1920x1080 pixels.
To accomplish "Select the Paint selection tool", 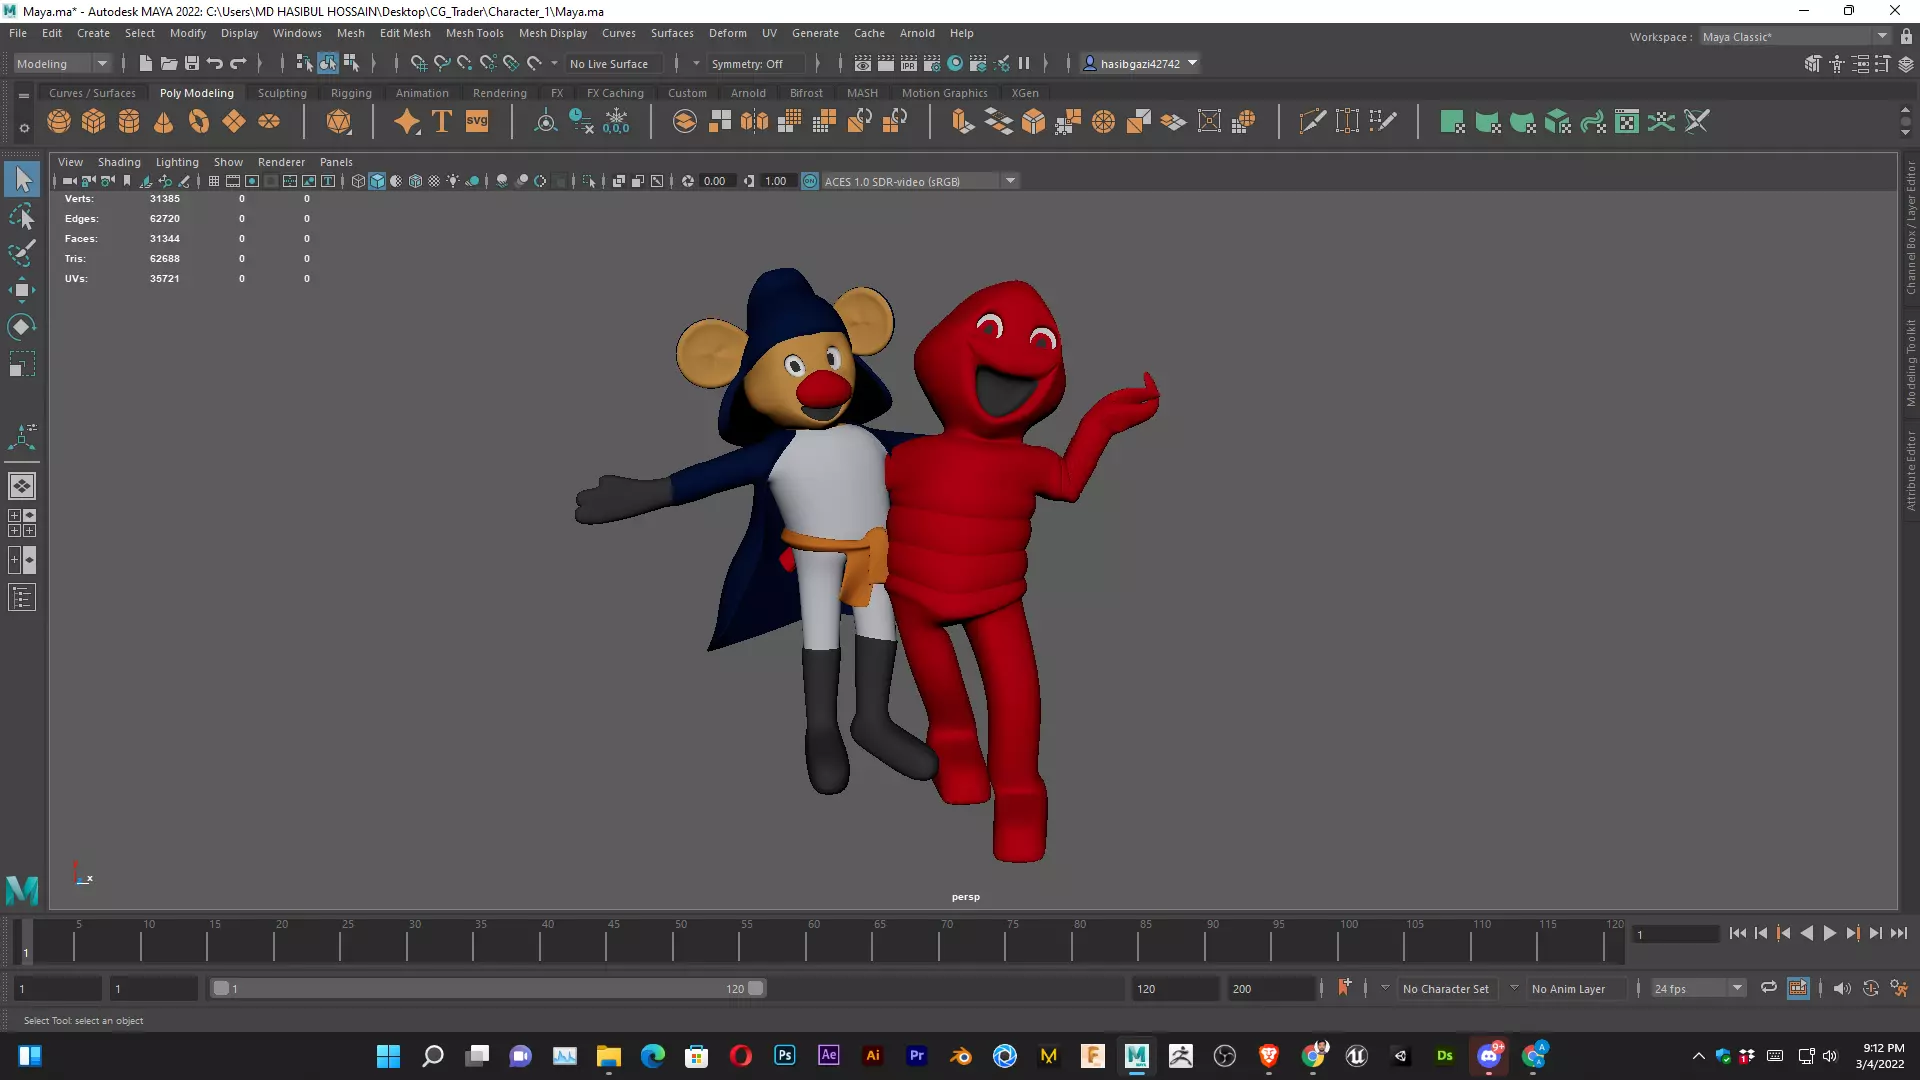I will (x=22, y=253).
